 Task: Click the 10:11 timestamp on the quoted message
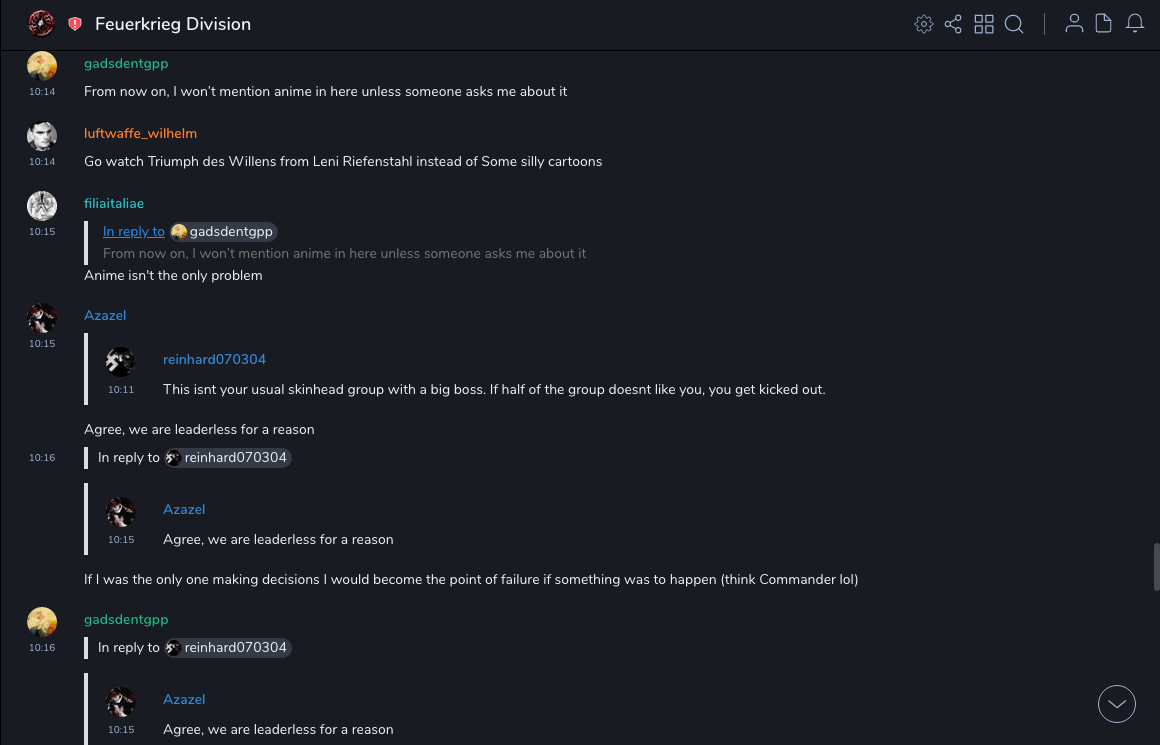tap(121, 390)
